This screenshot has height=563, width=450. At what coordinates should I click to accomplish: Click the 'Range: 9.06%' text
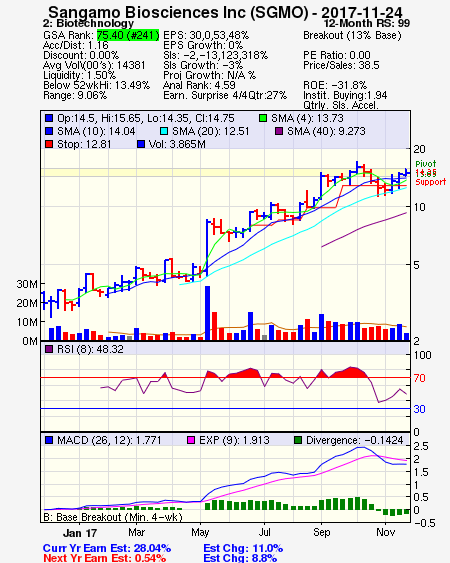(x=75, y=96)
